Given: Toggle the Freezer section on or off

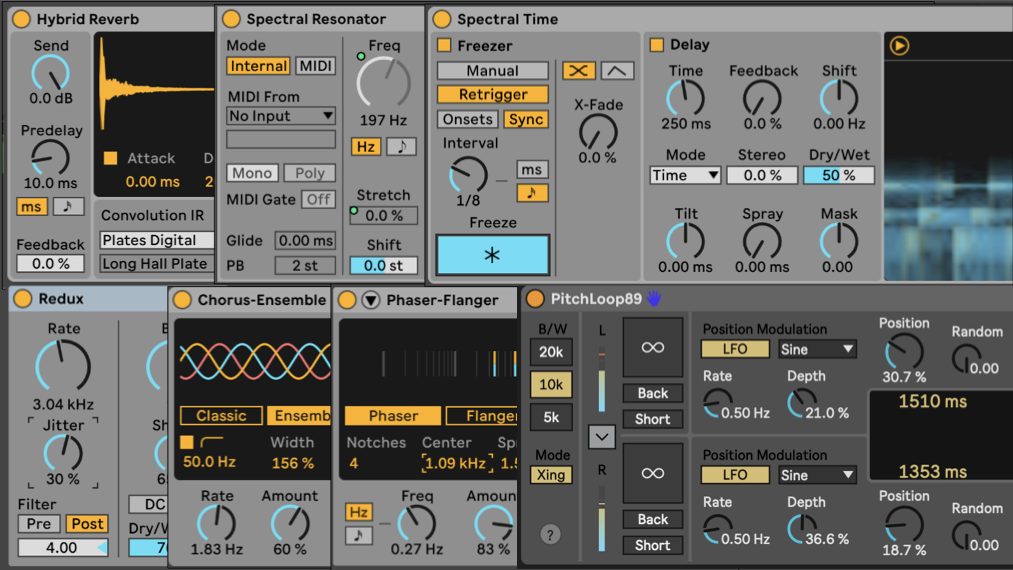Looking at the screenshot, I should 444,45.
